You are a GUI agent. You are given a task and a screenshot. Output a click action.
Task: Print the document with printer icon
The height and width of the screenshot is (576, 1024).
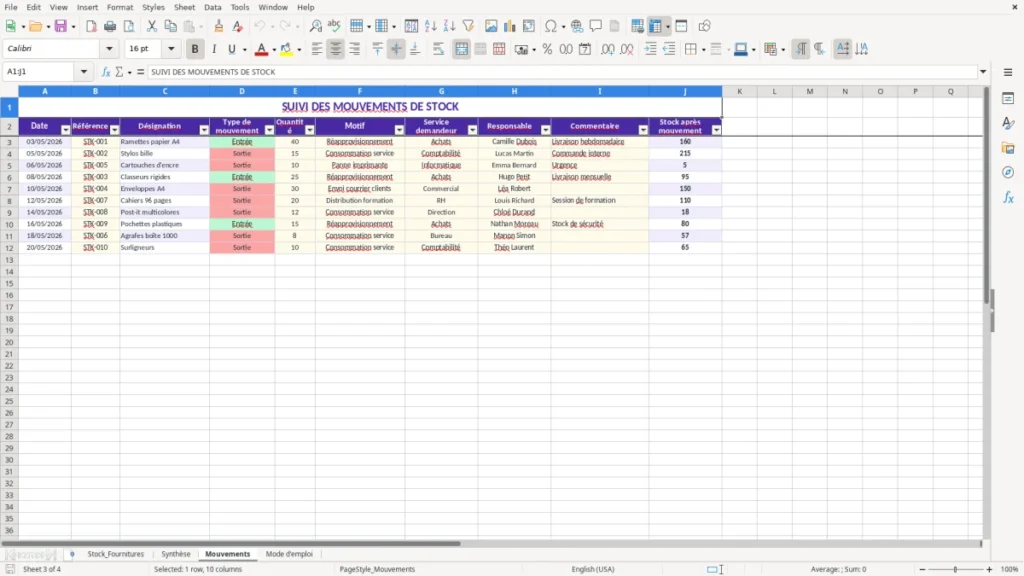click(x=110, y=26)
